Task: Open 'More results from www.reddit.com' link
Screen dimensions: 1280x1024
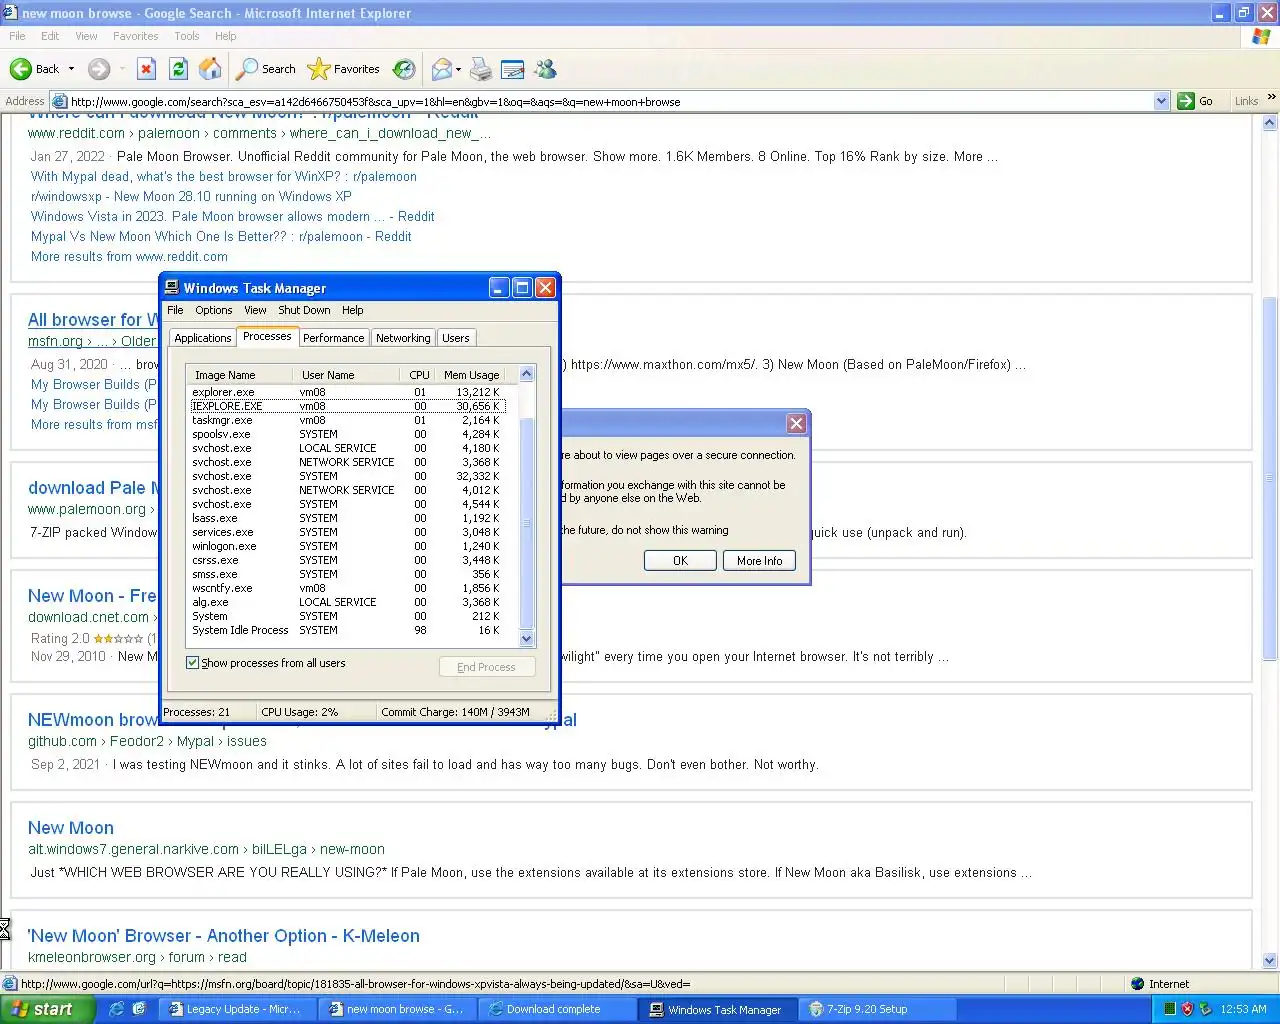Action: (x=129, y=256)
